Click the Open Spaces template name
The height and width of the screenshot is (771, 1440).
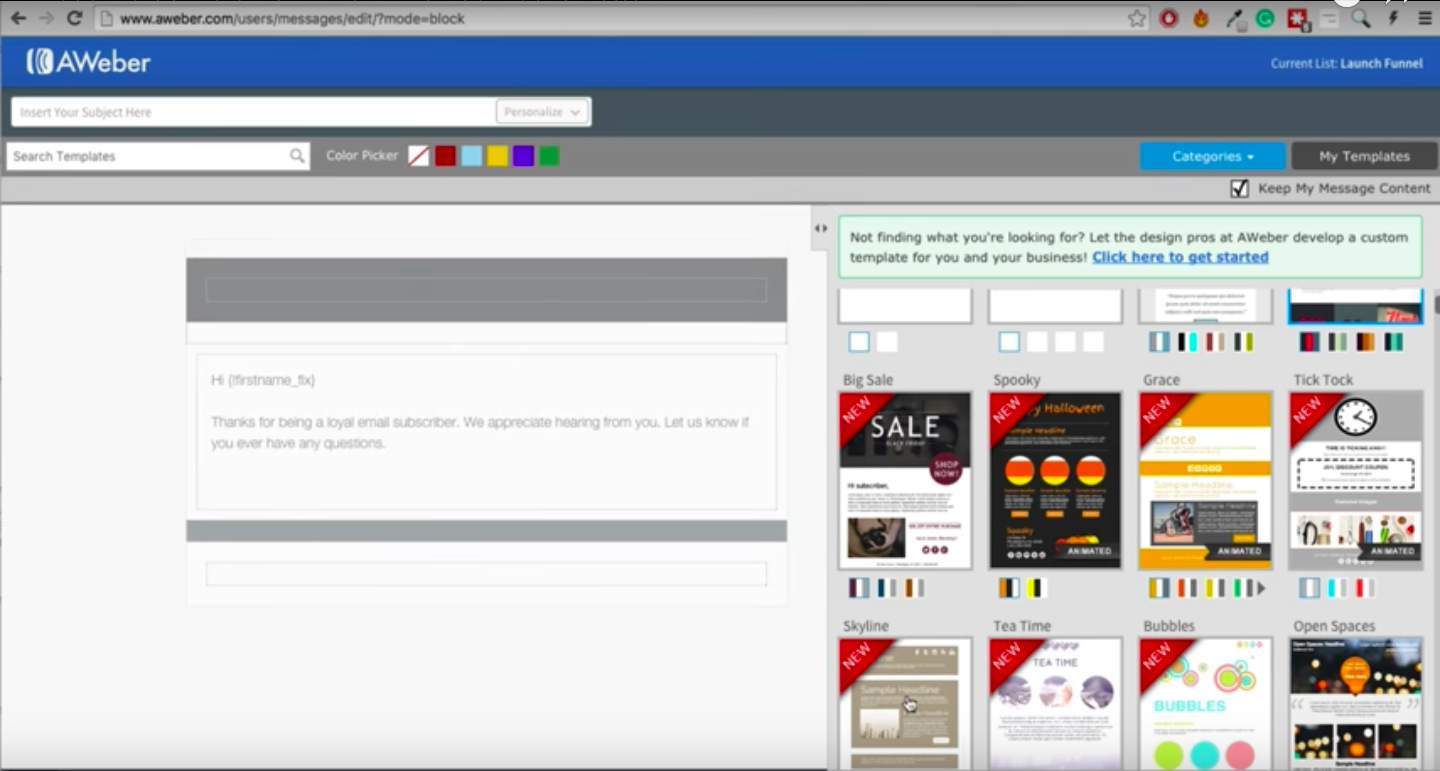1334,626
